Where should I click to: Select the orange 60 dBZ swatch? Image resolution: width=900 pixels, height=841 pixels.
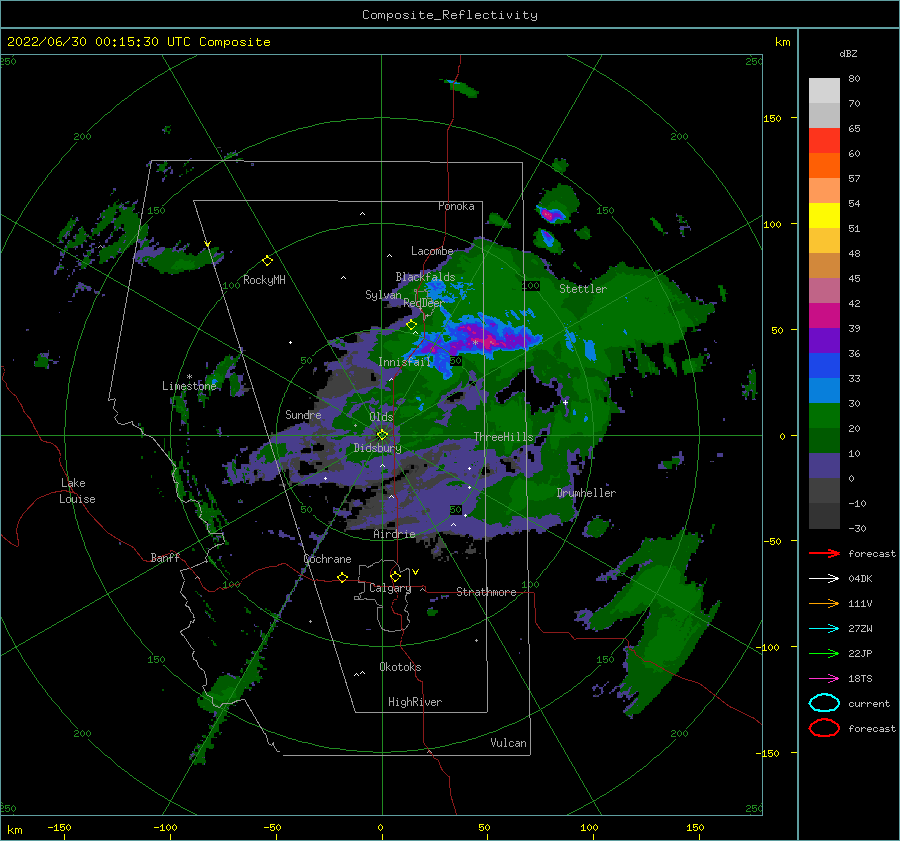click(824, 165)
